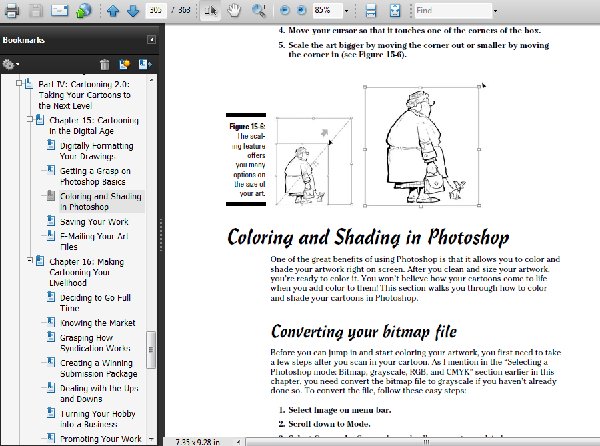Choose the Select tool cursor icon
This screenshot has height=446, width=600.
point(210,11)
